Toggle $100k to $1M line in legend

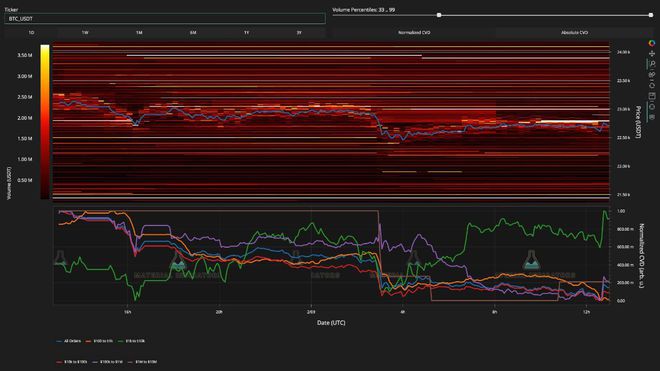107,362
